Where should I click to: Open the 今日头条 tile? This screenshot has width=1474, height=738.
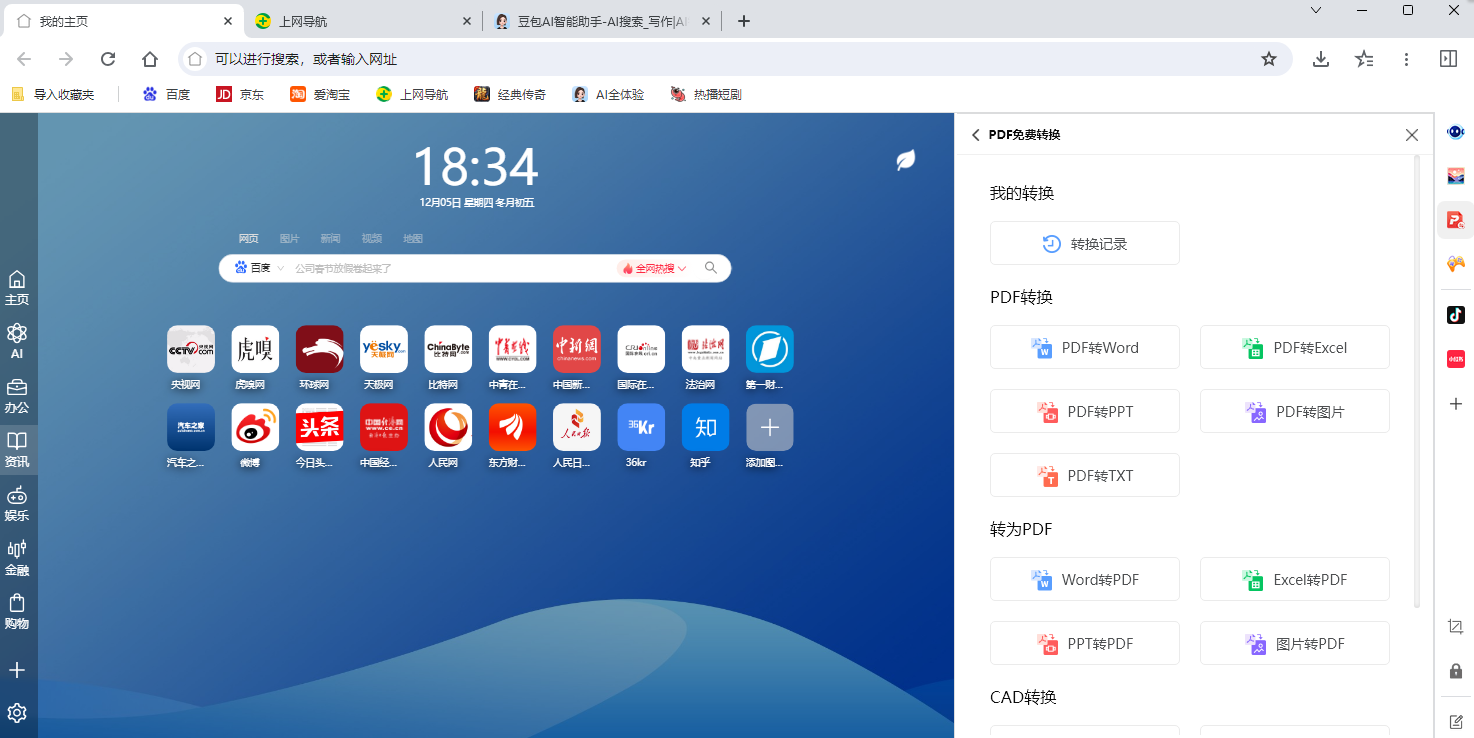coord(319,427)
